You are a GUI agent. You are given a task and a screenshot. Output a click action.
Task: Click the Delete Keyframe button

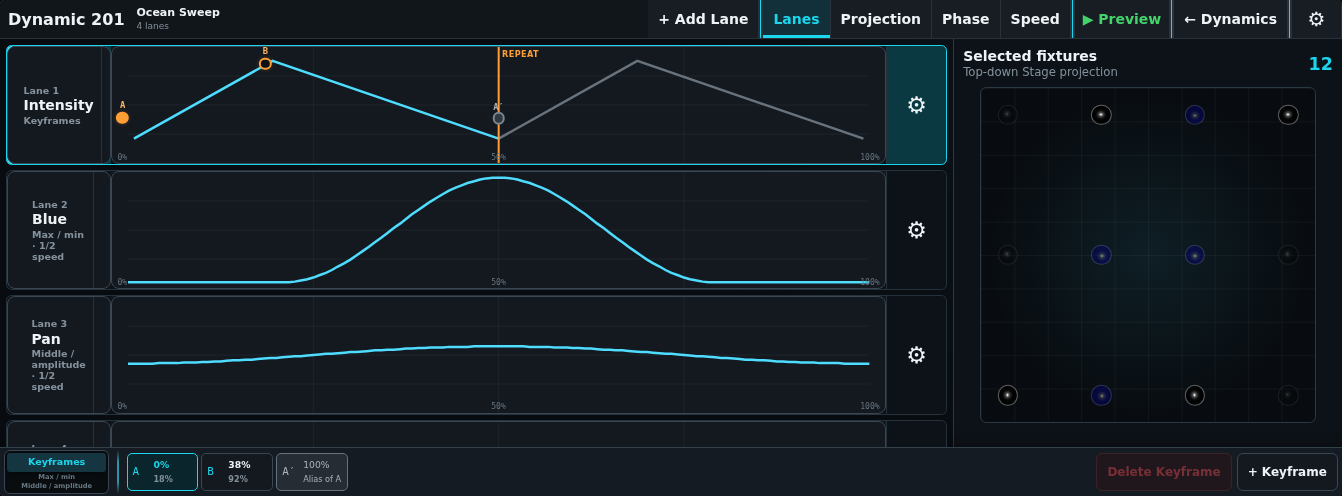click(1164, 472)
